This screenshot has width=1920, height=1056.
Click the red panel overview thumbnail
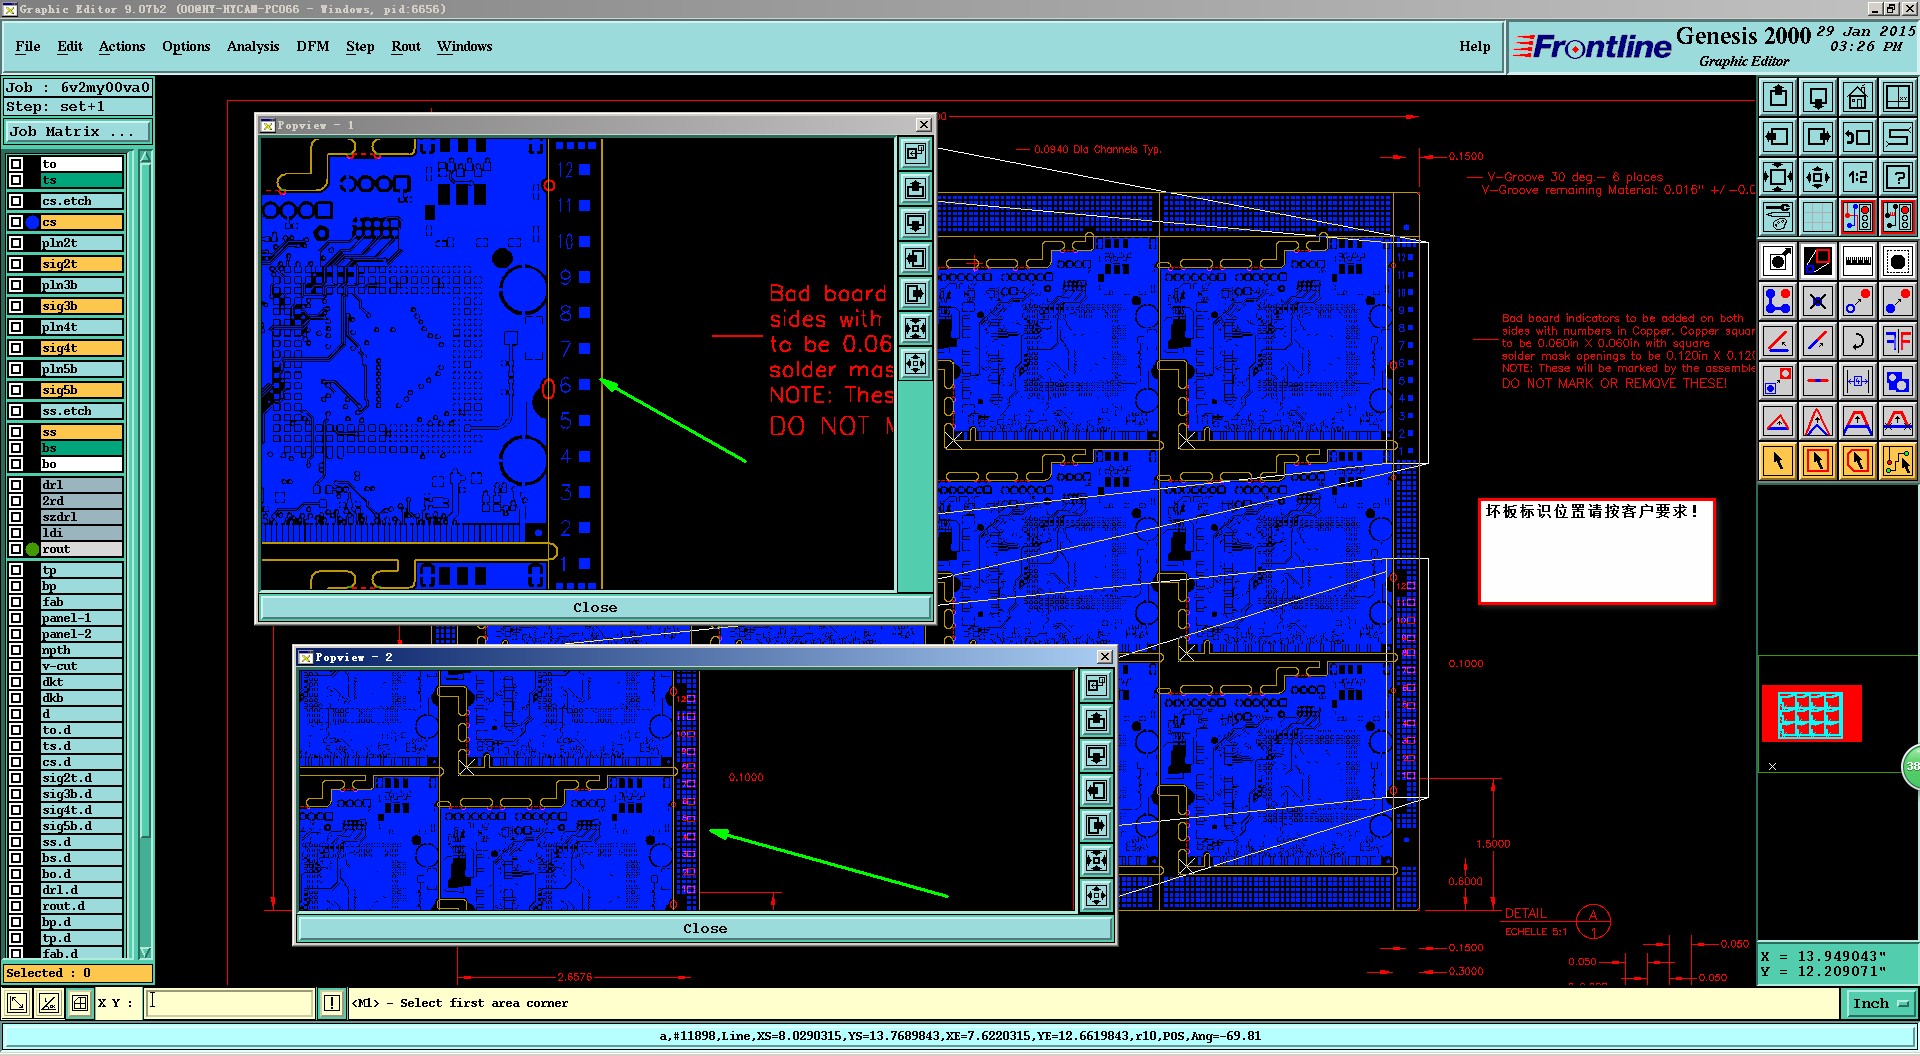(1811, 713)
